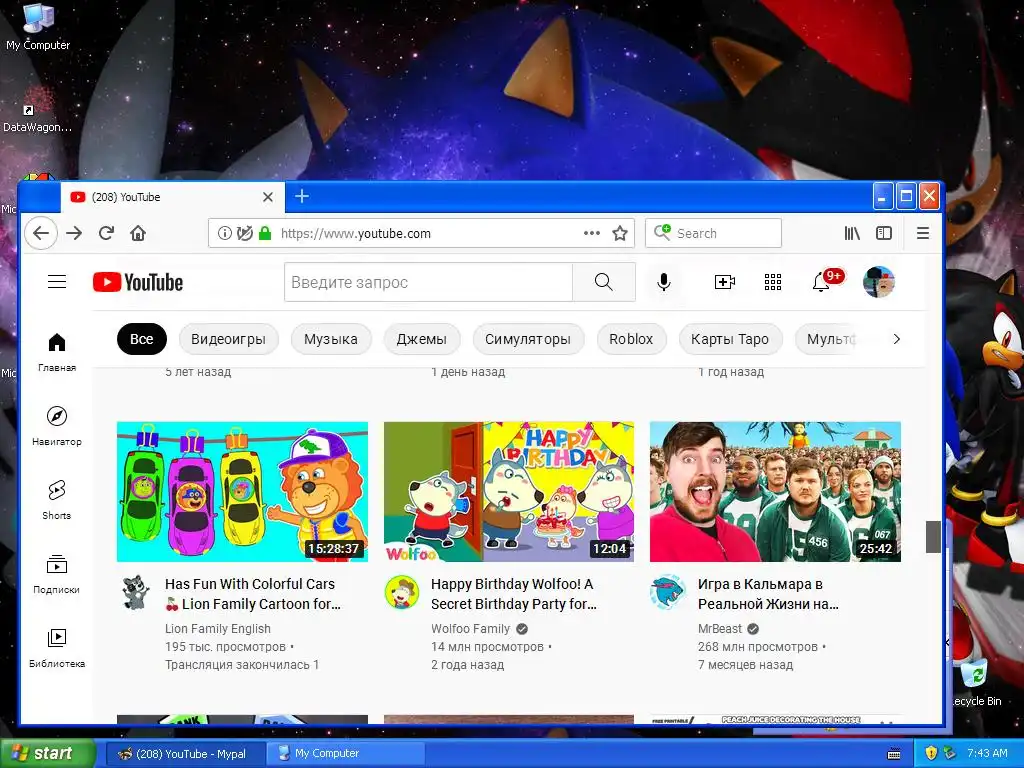The image size is (1024, 768).
Task: Click title Игра в Кальмара в Реальной Жизни
Action: click(x=768, y=594)
